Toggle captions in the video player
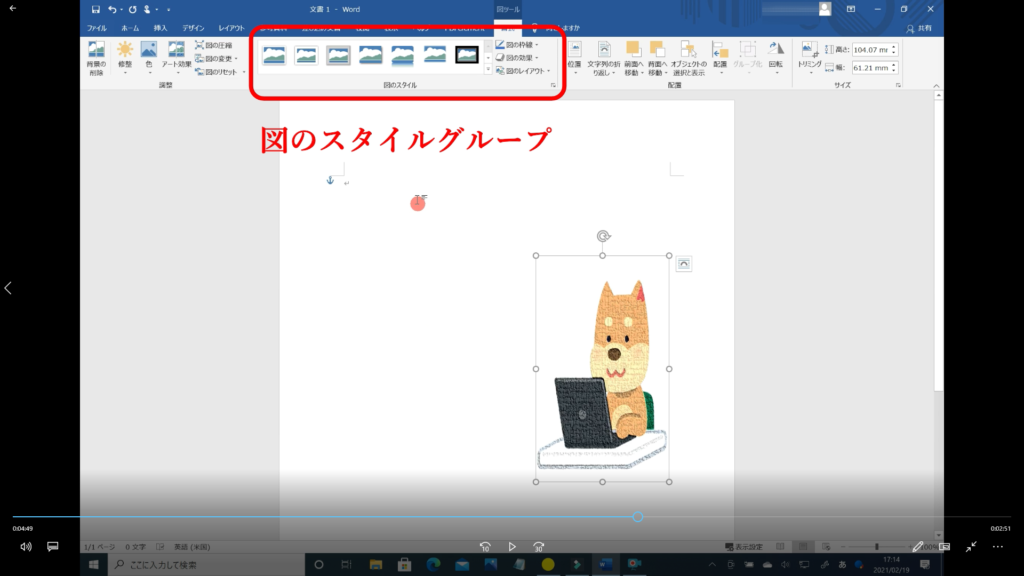 coord(53,546)
